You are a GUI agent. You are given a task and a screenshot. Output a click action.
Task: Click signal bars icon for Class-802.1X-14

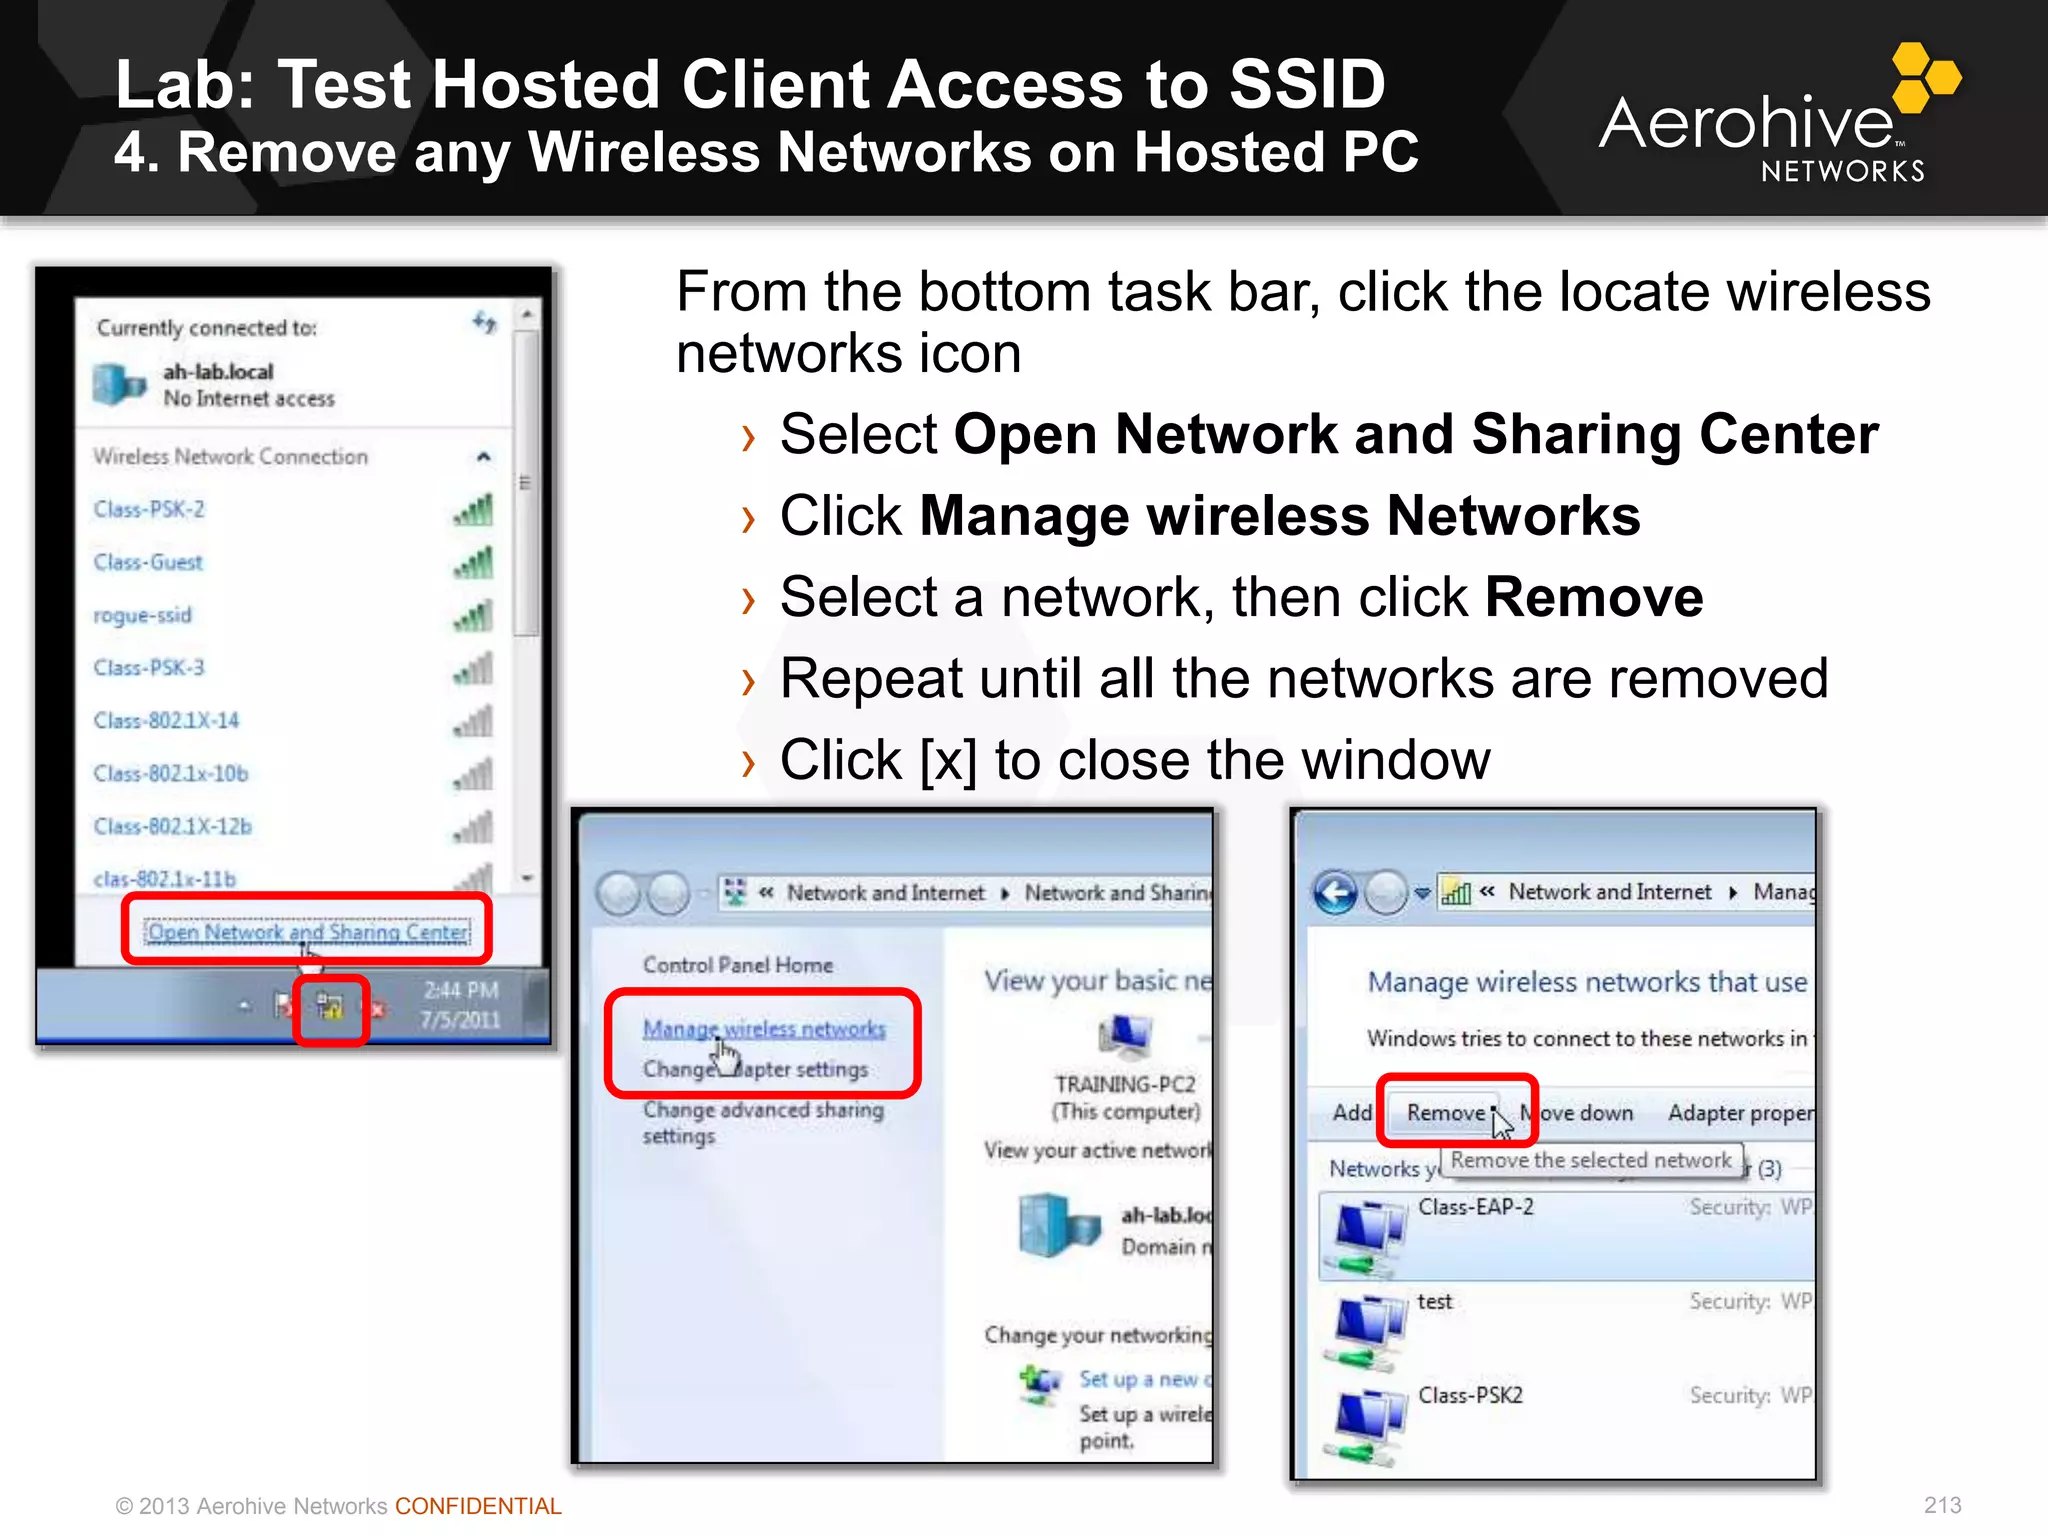click(x=474, y=721)
